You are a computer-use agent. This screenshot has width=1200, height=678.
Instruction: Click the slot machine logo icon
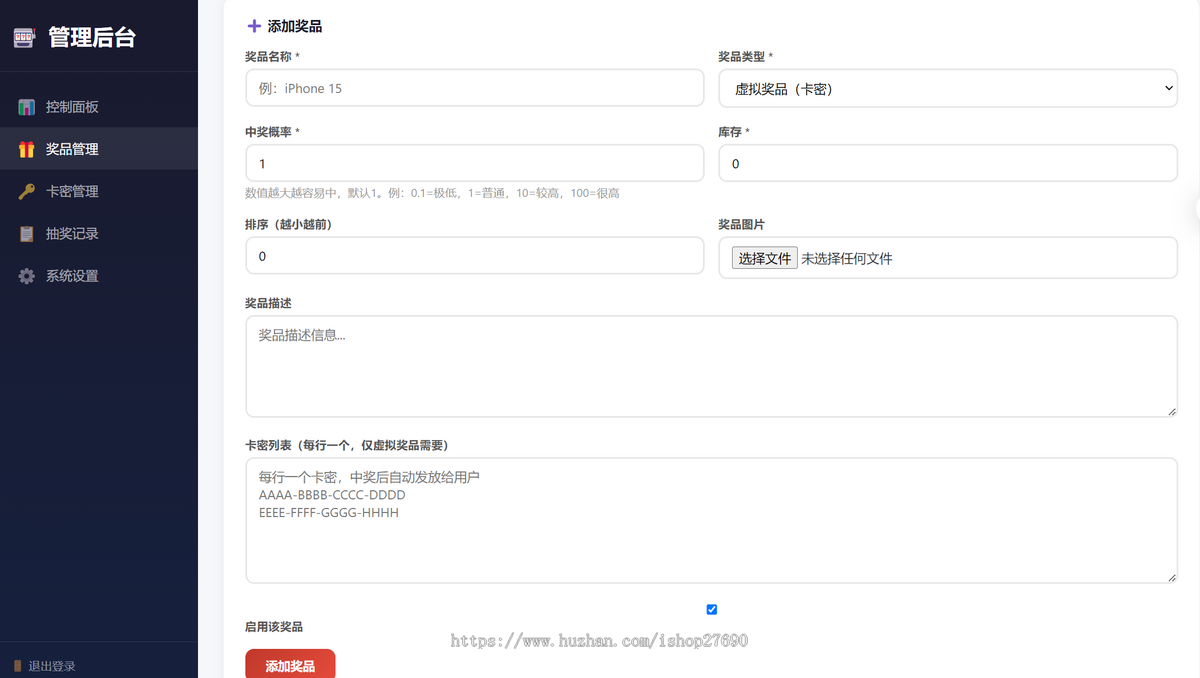click(x=24, y=38)
